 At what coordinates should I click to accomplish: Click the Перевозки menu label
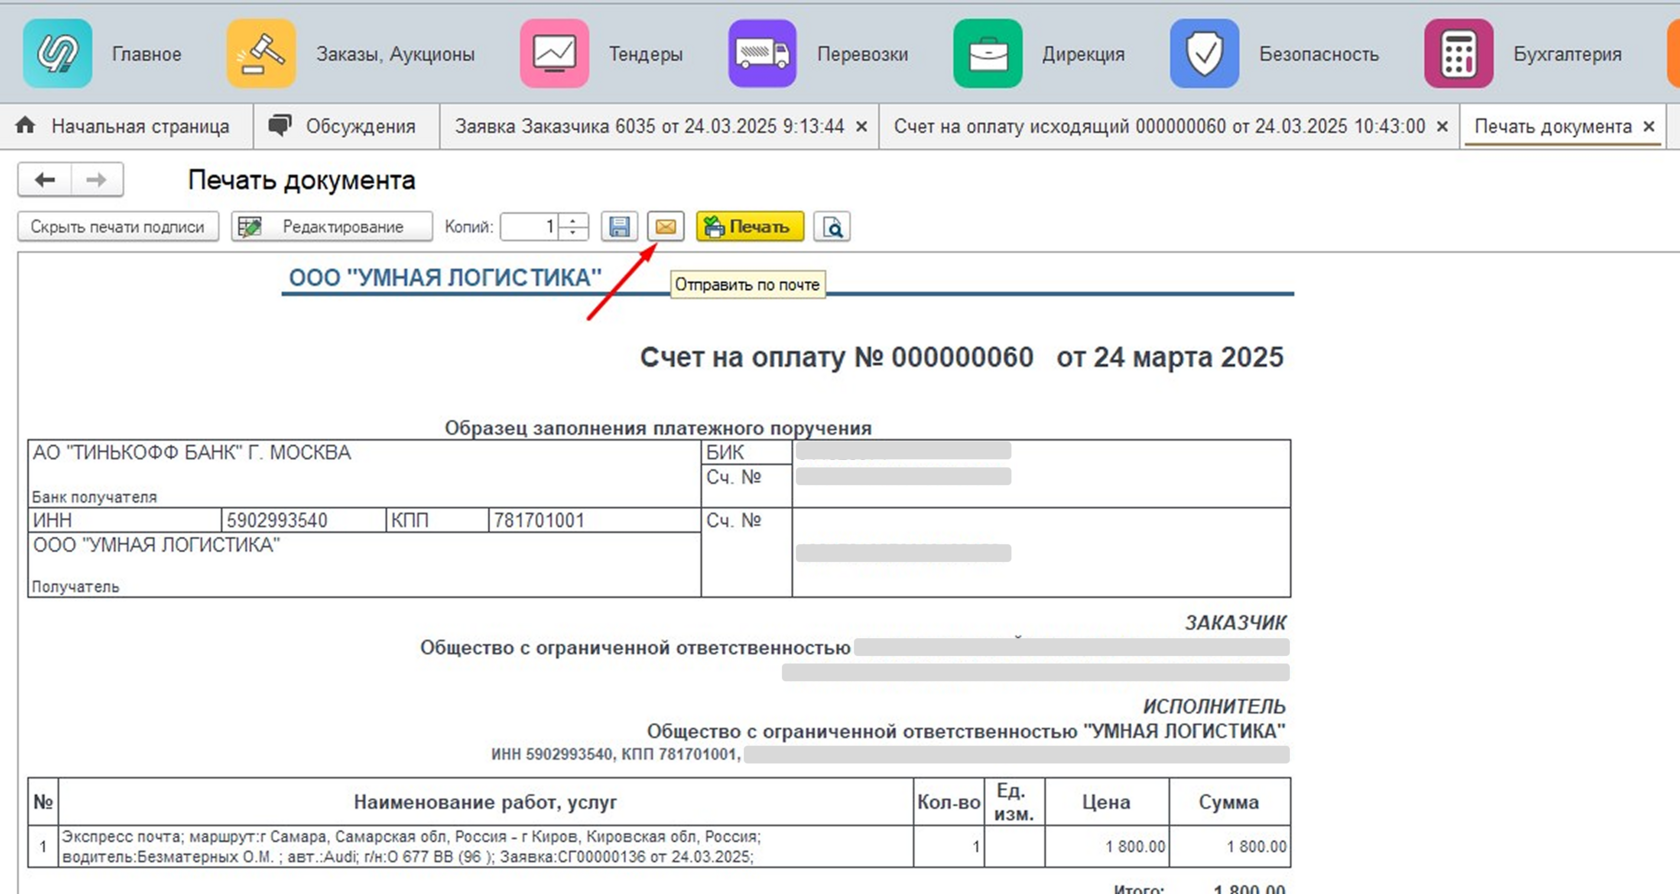coord(863,54)
